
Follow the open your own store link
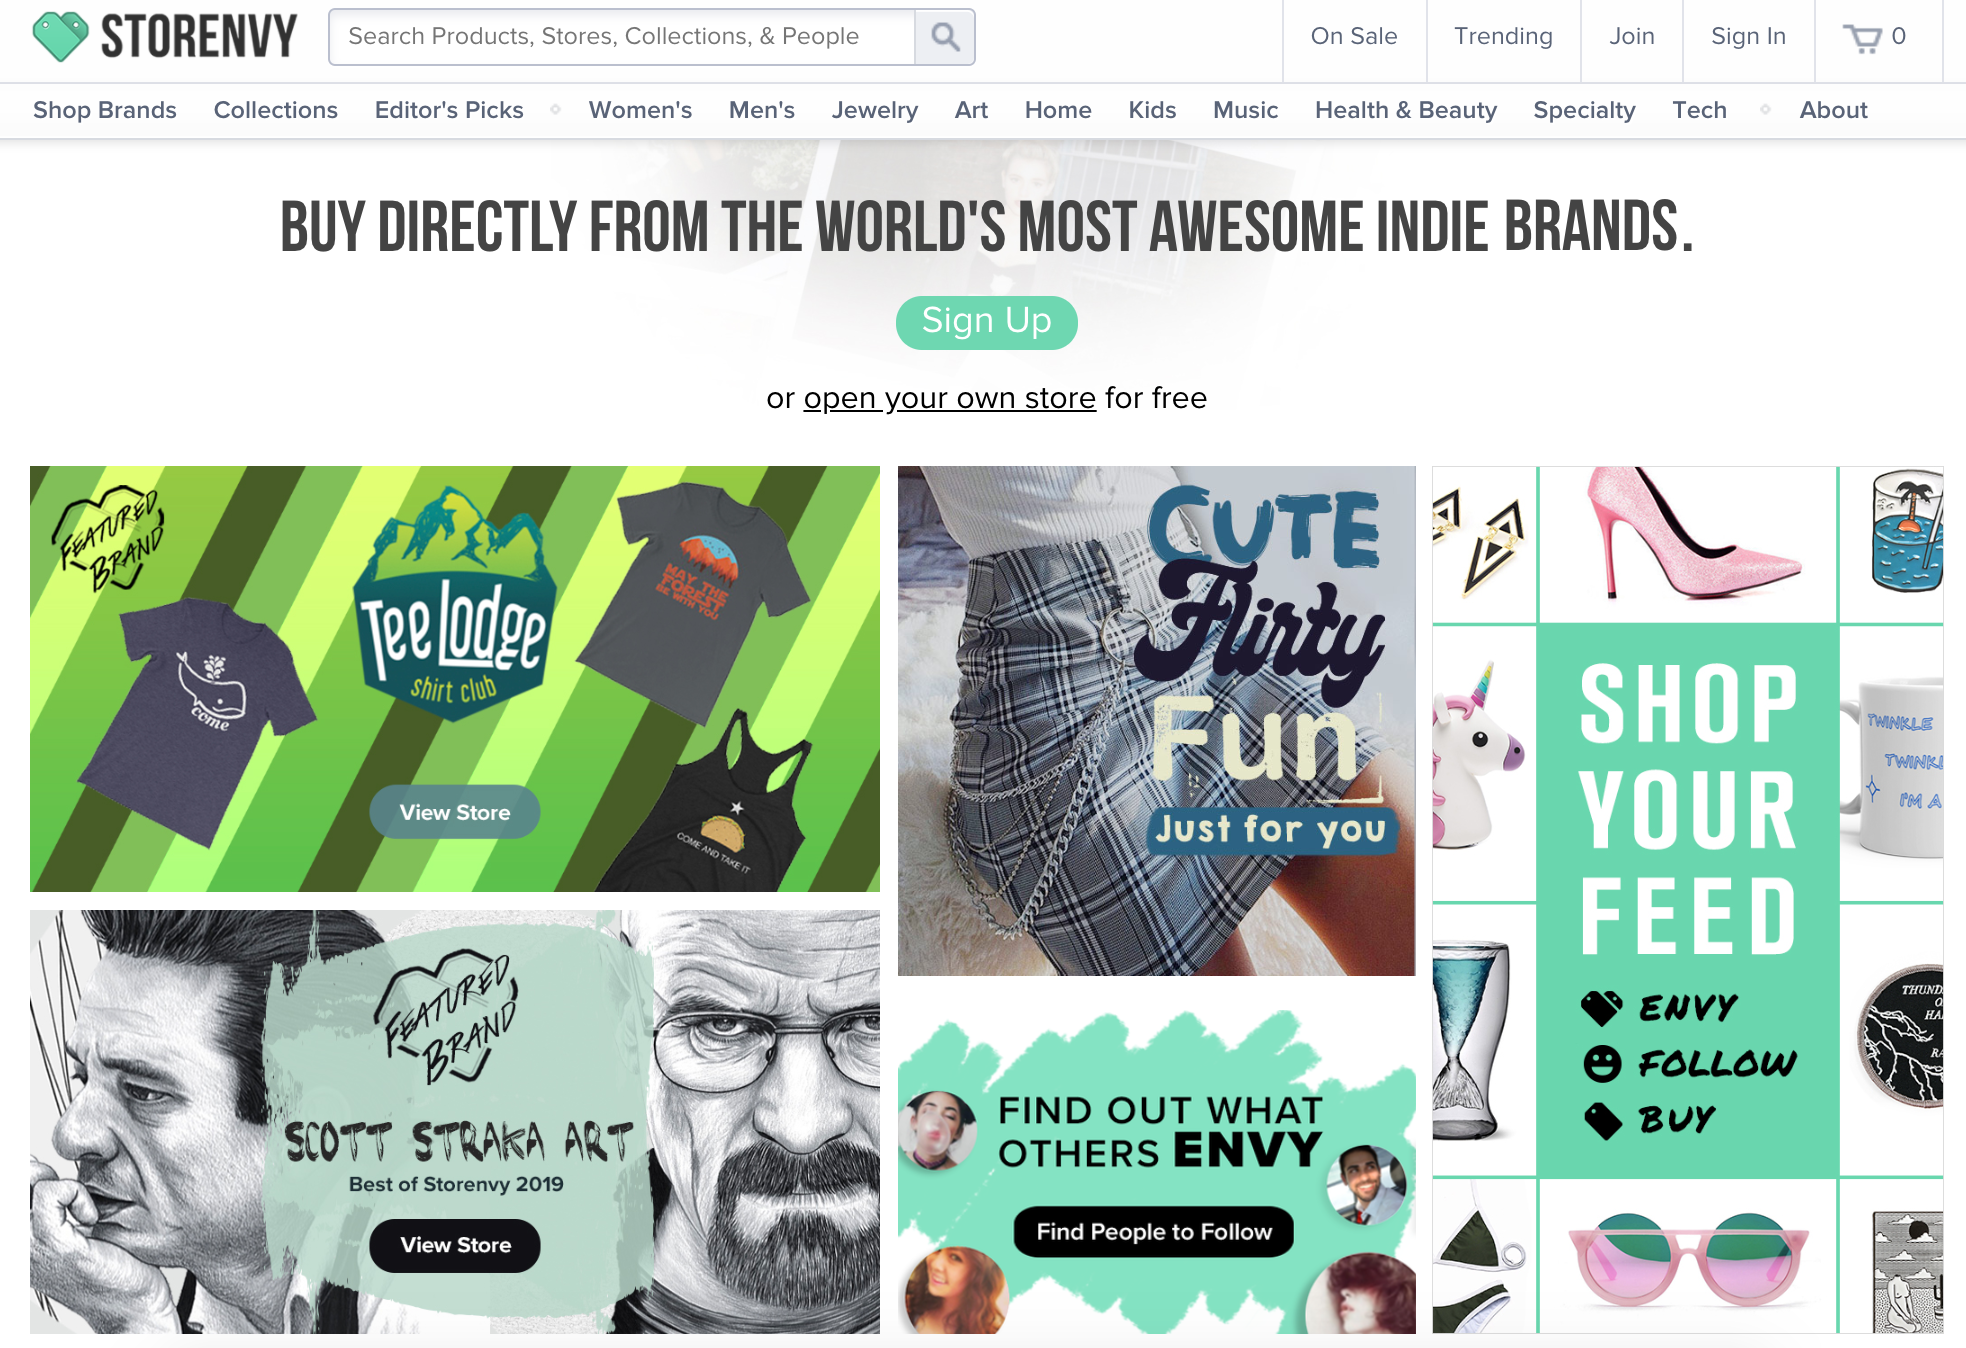click(950, 398)
